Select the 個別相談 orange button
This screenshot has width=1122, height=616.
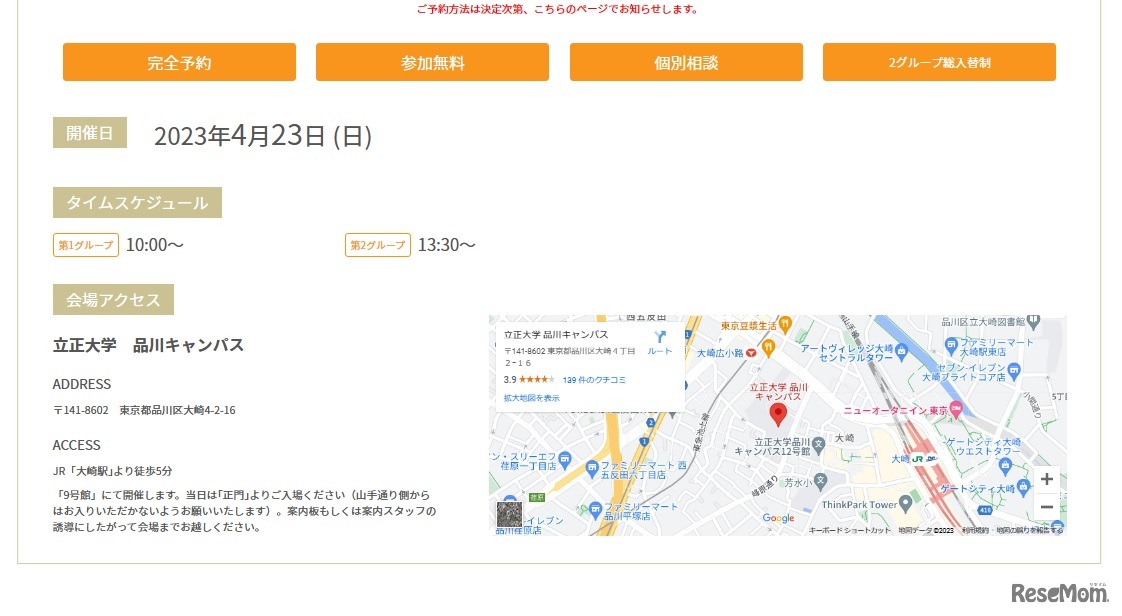point(686,62)
